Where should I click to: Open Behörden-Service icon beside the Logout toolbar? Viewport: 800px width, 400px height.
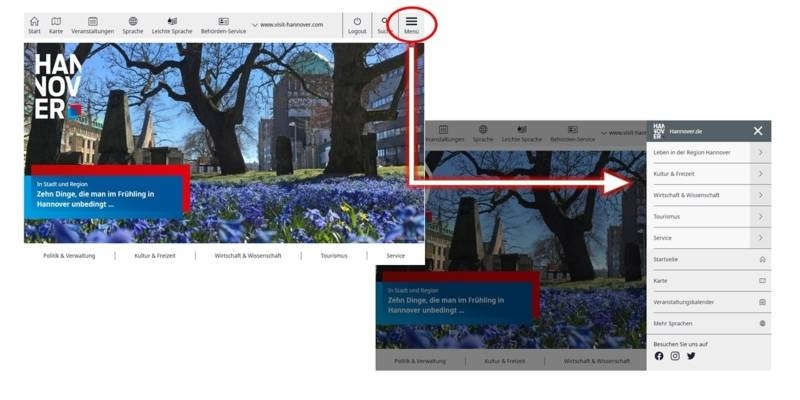tap(223, 21)
